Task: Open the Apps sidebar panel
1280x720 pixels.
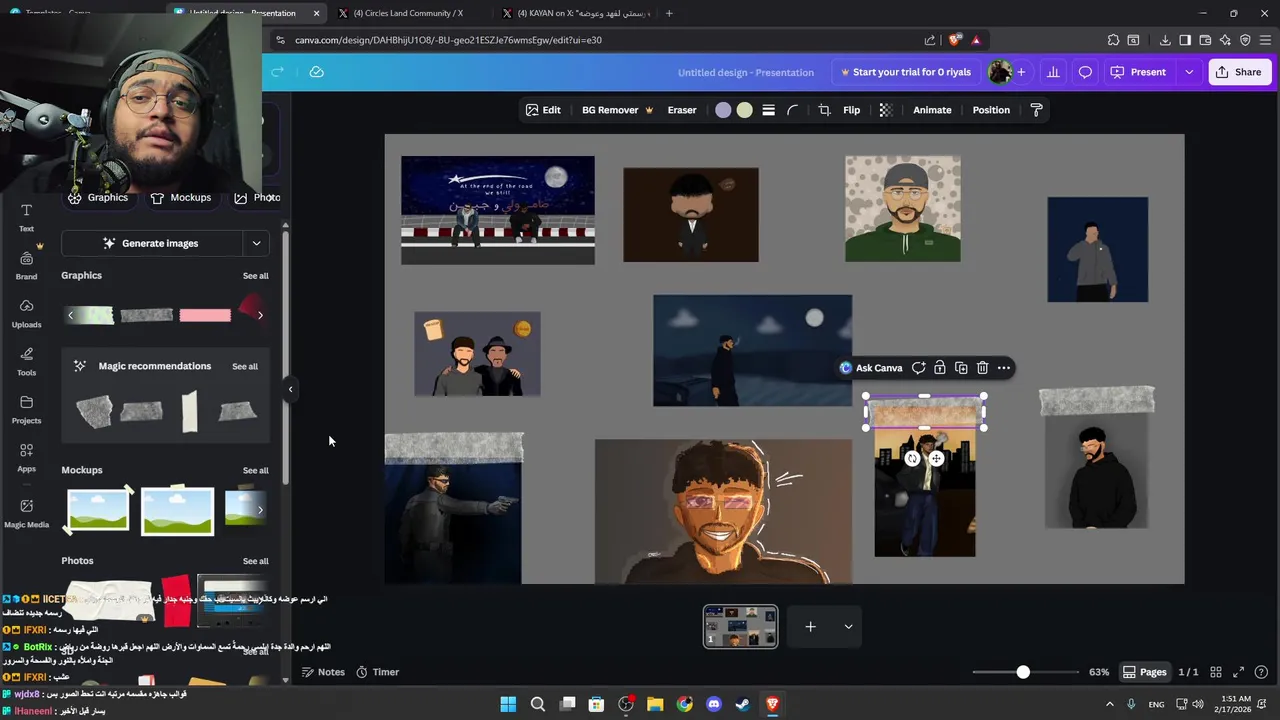Action: pos(26,457)
